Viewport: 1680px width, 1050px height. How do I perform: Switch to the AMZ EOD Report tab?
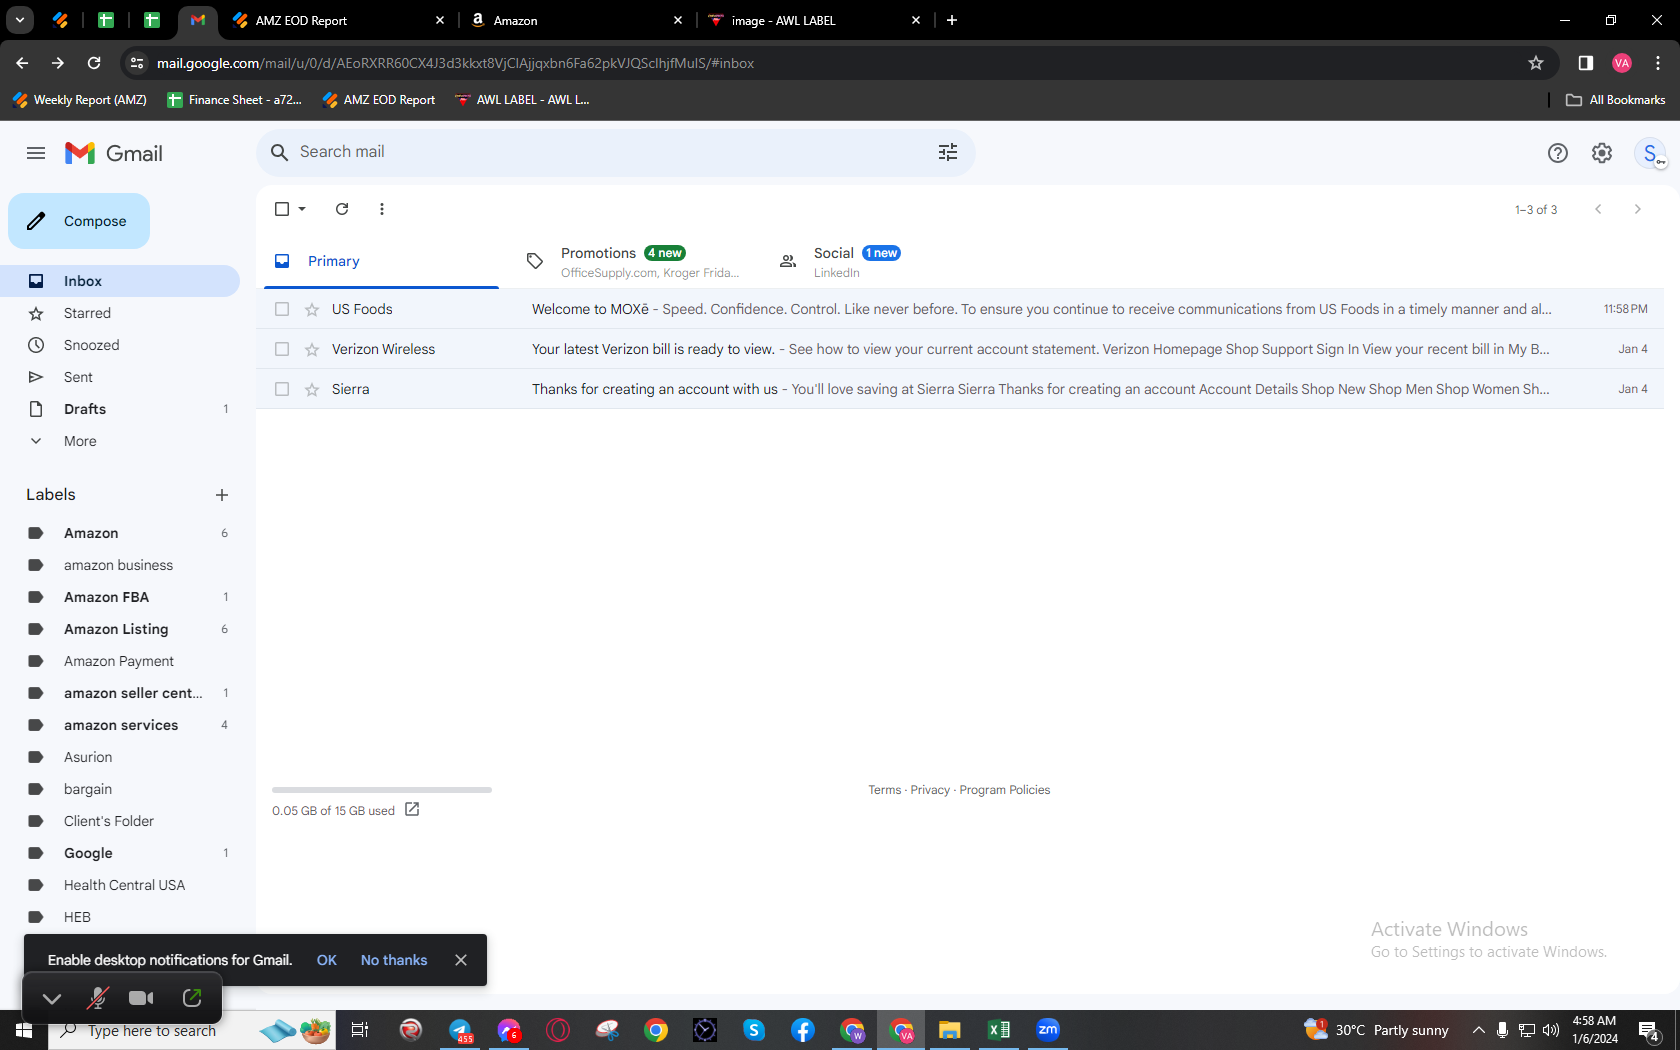pyautogui.click(x=338, y=20)
